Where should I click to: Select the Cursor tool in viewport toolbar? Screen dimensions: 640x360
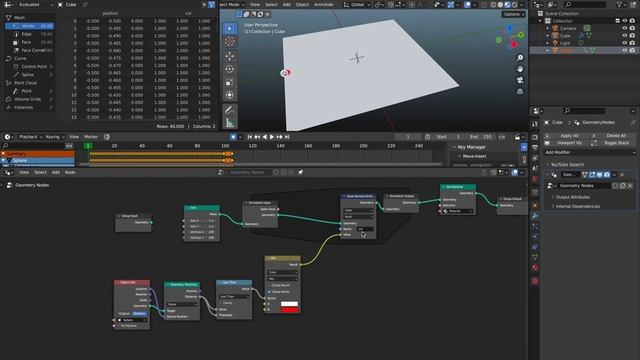[x=229, y=42]
